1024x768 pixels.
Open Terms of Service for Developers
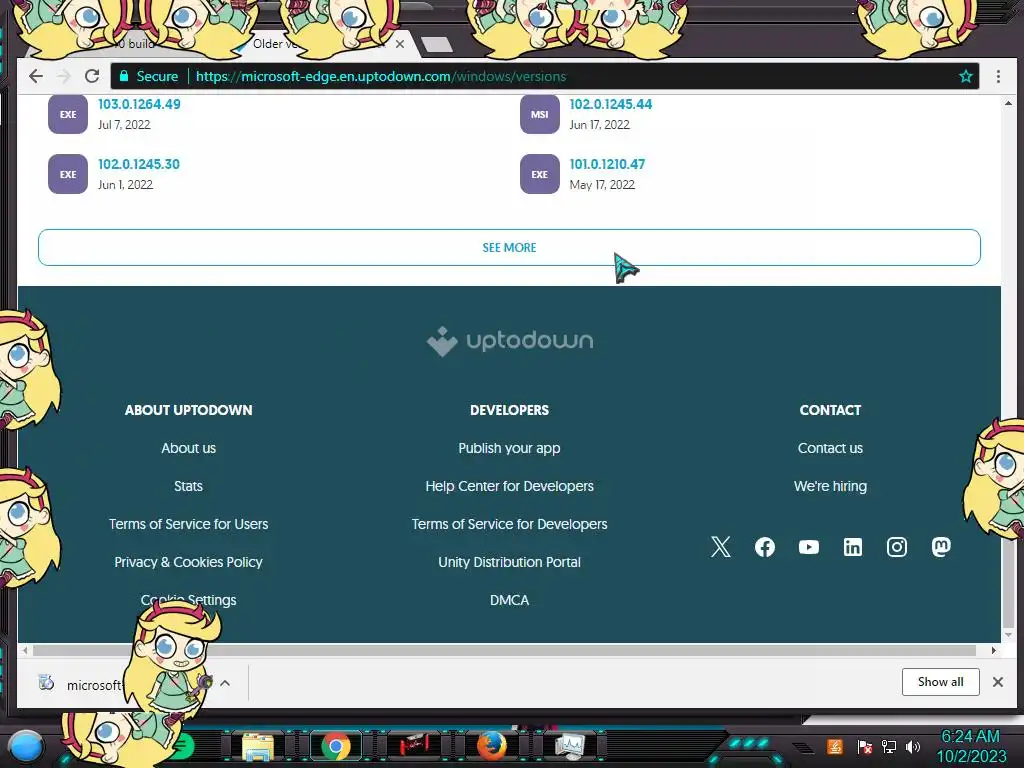(x=509, y=524)
